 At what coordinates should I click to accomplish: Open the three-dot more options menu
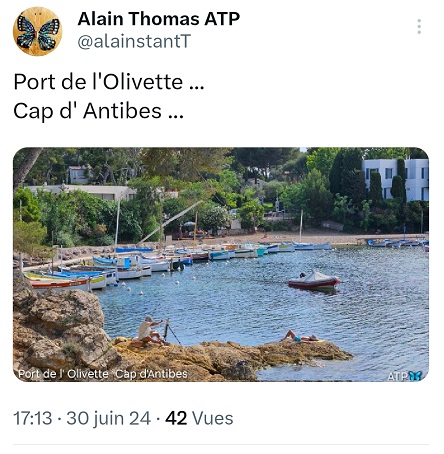coord(419,26)
